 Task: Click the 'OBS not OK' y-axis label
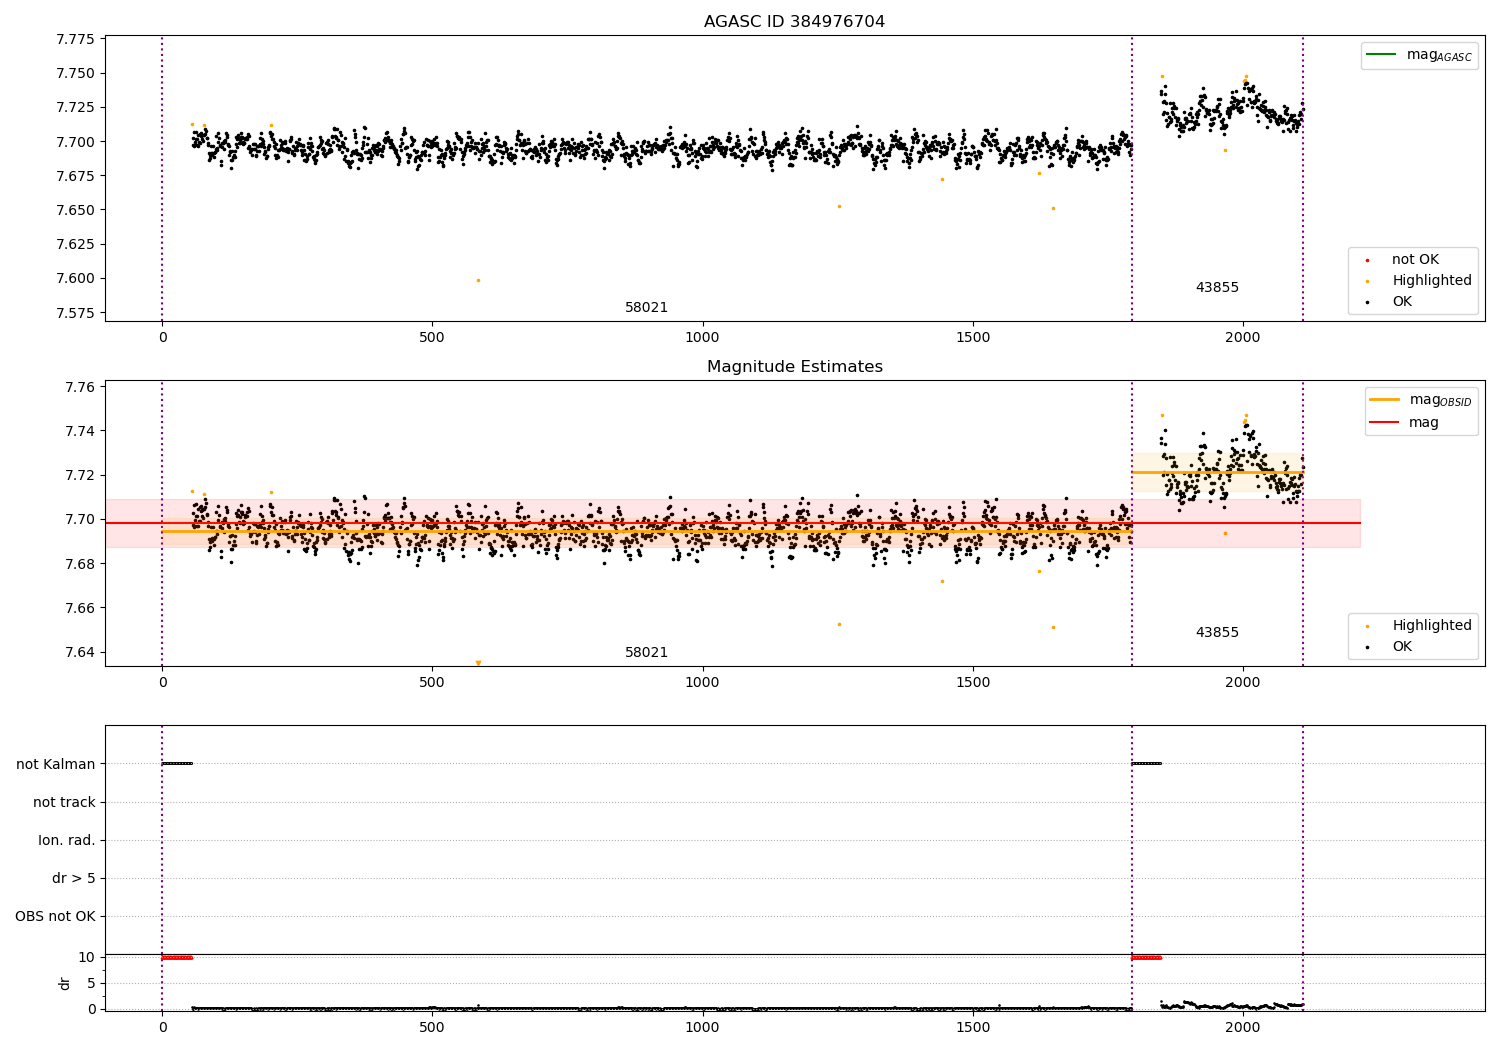(56, 916)
